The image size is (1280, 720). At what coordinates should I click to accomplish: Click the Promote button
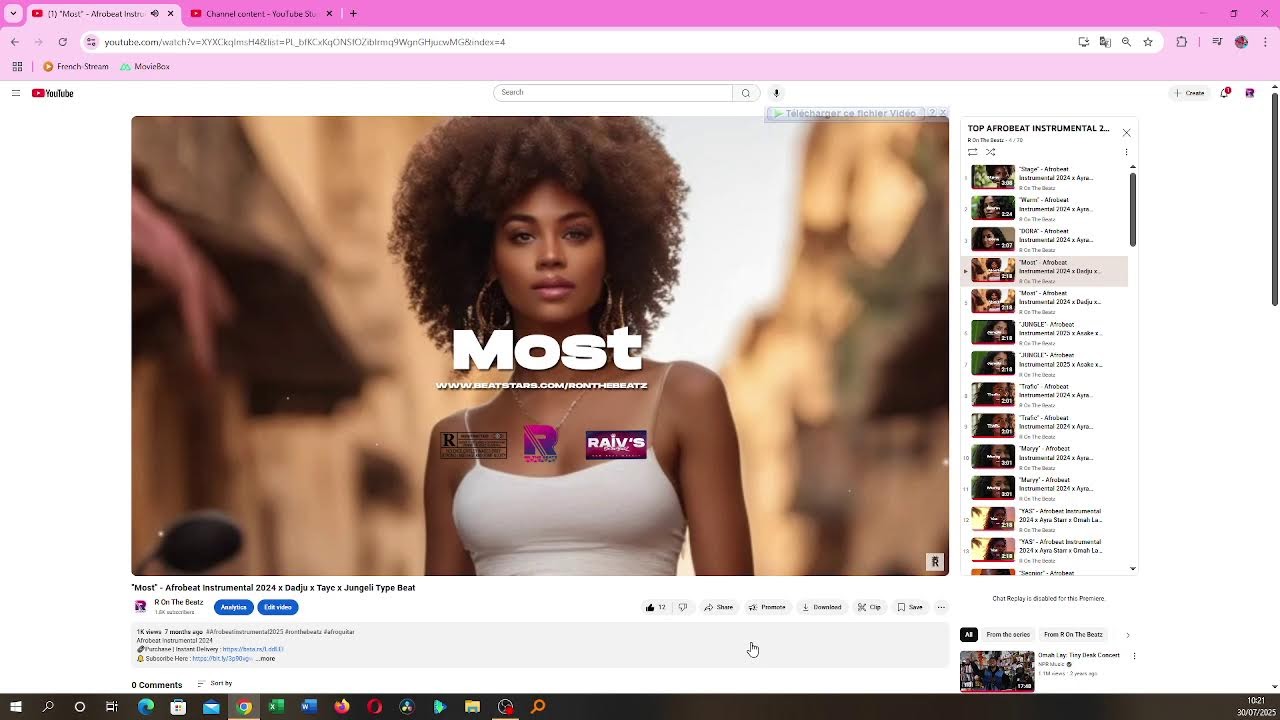point(767,607)
